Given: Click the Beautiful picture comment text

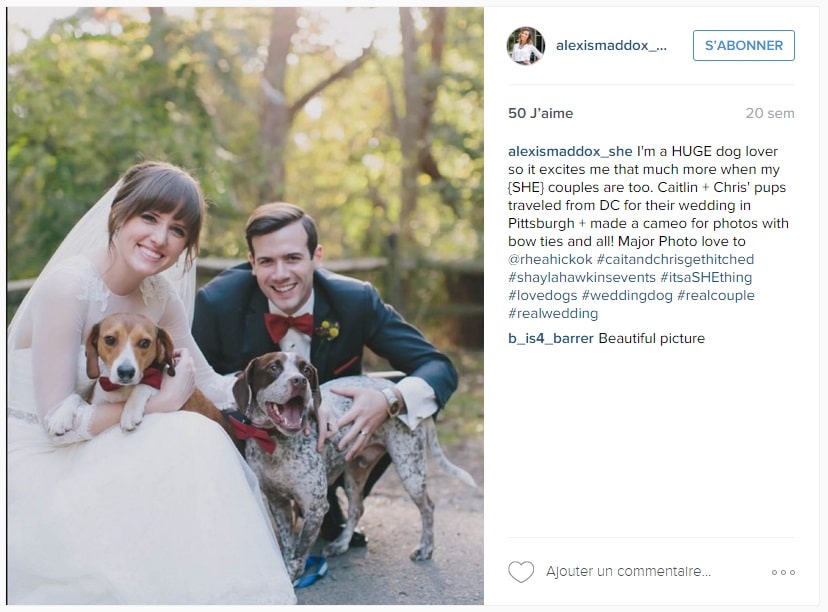Looking at the screenshot, I should coord(651,338).
